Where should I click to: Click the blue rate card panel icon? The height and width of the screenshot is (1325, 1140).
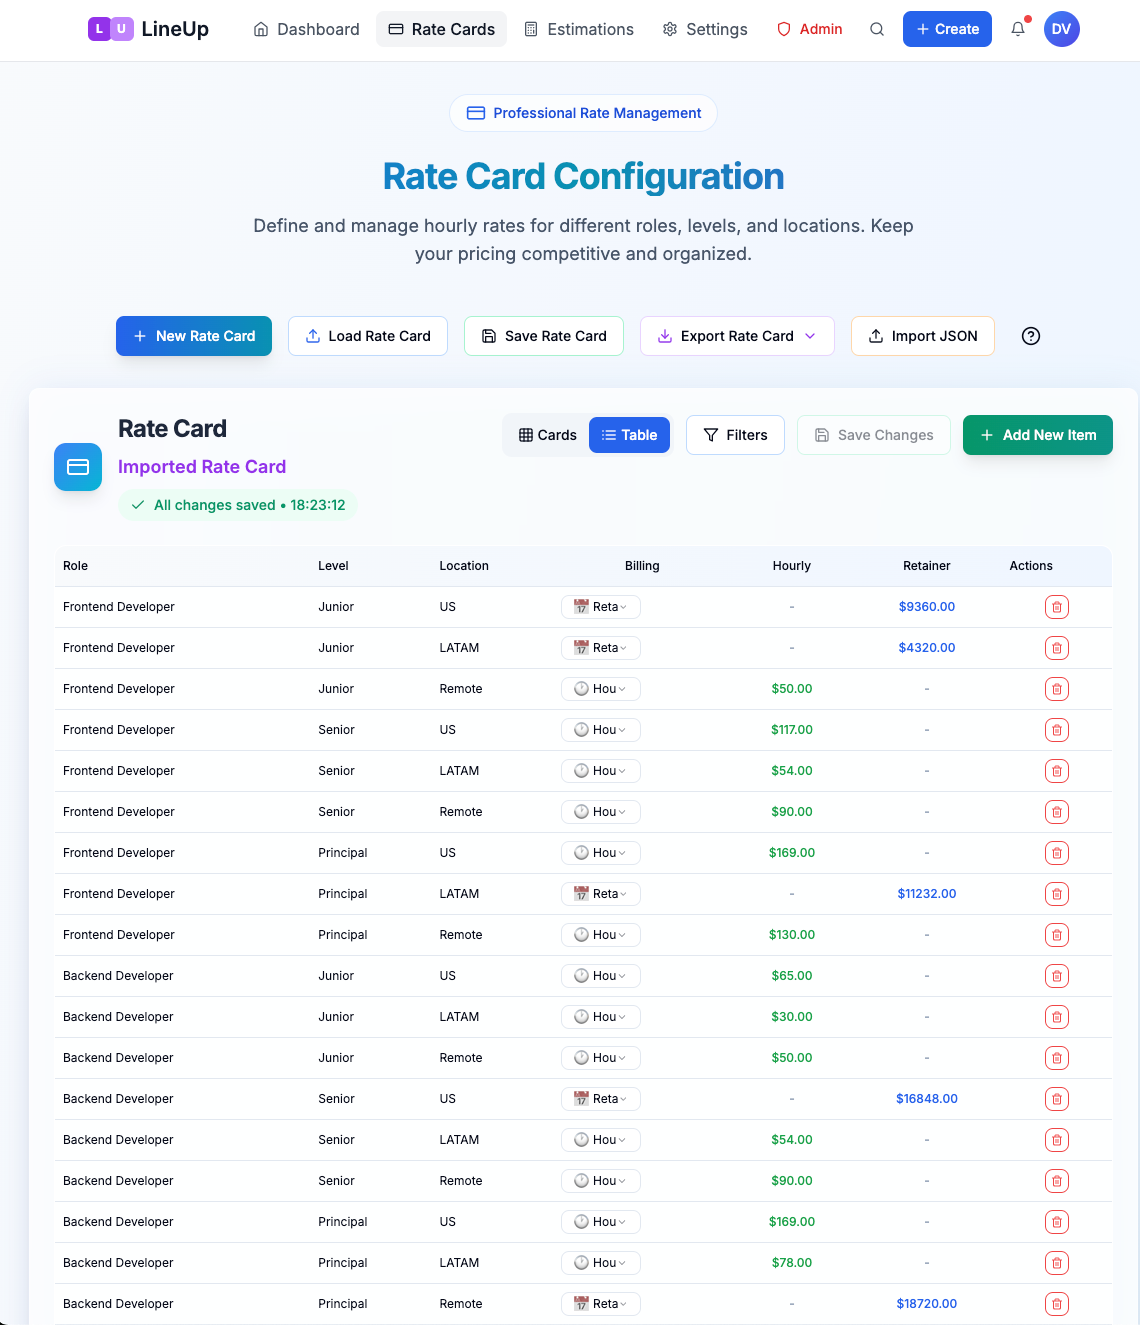[77, 467]
